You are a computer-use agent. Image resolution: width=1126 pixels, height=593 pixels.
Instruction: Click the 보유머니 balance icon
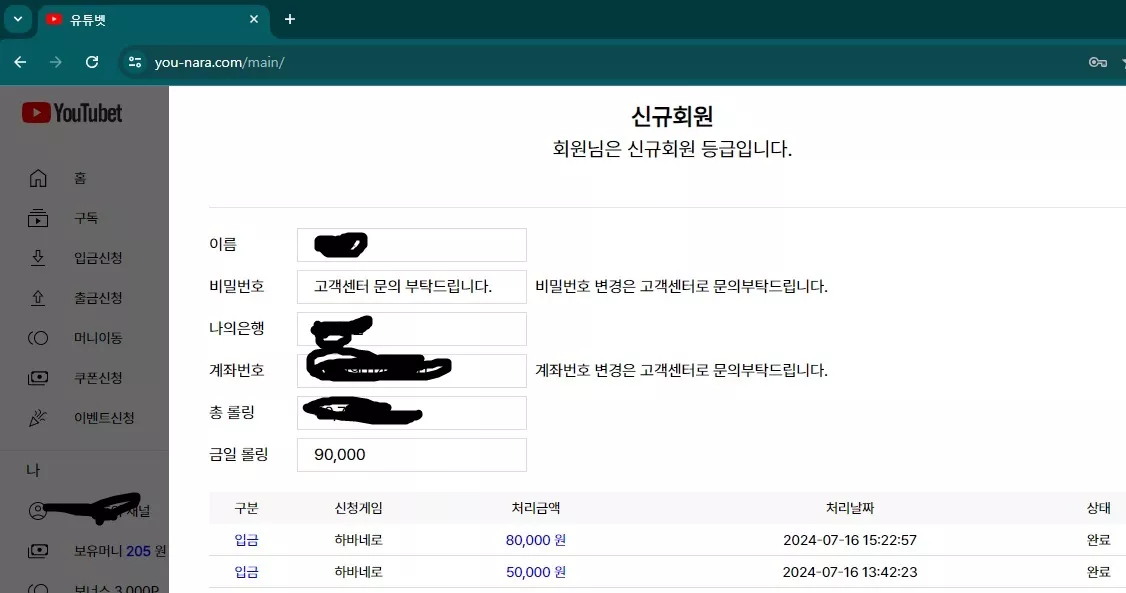(38, 551)
